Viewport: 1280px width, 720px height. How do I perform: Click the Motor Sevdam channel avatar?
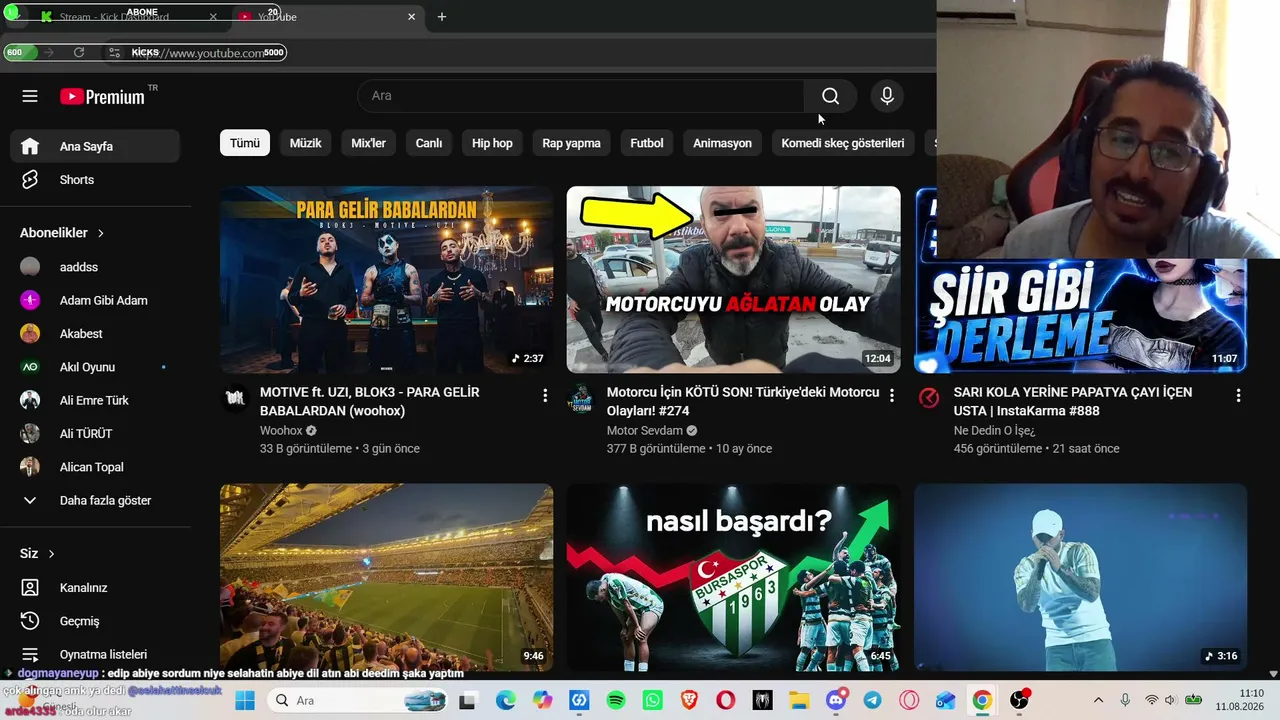[x=581, y=398]
